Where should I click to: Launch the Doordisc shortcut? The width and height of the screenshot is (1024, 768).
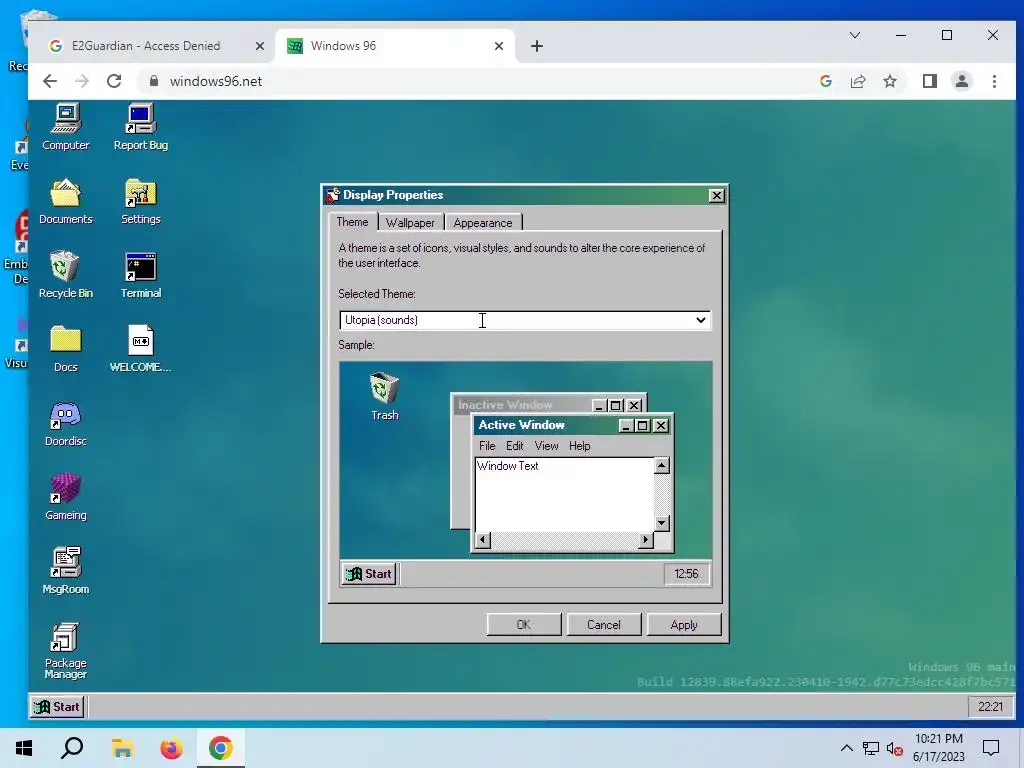(x=65, y=423)
